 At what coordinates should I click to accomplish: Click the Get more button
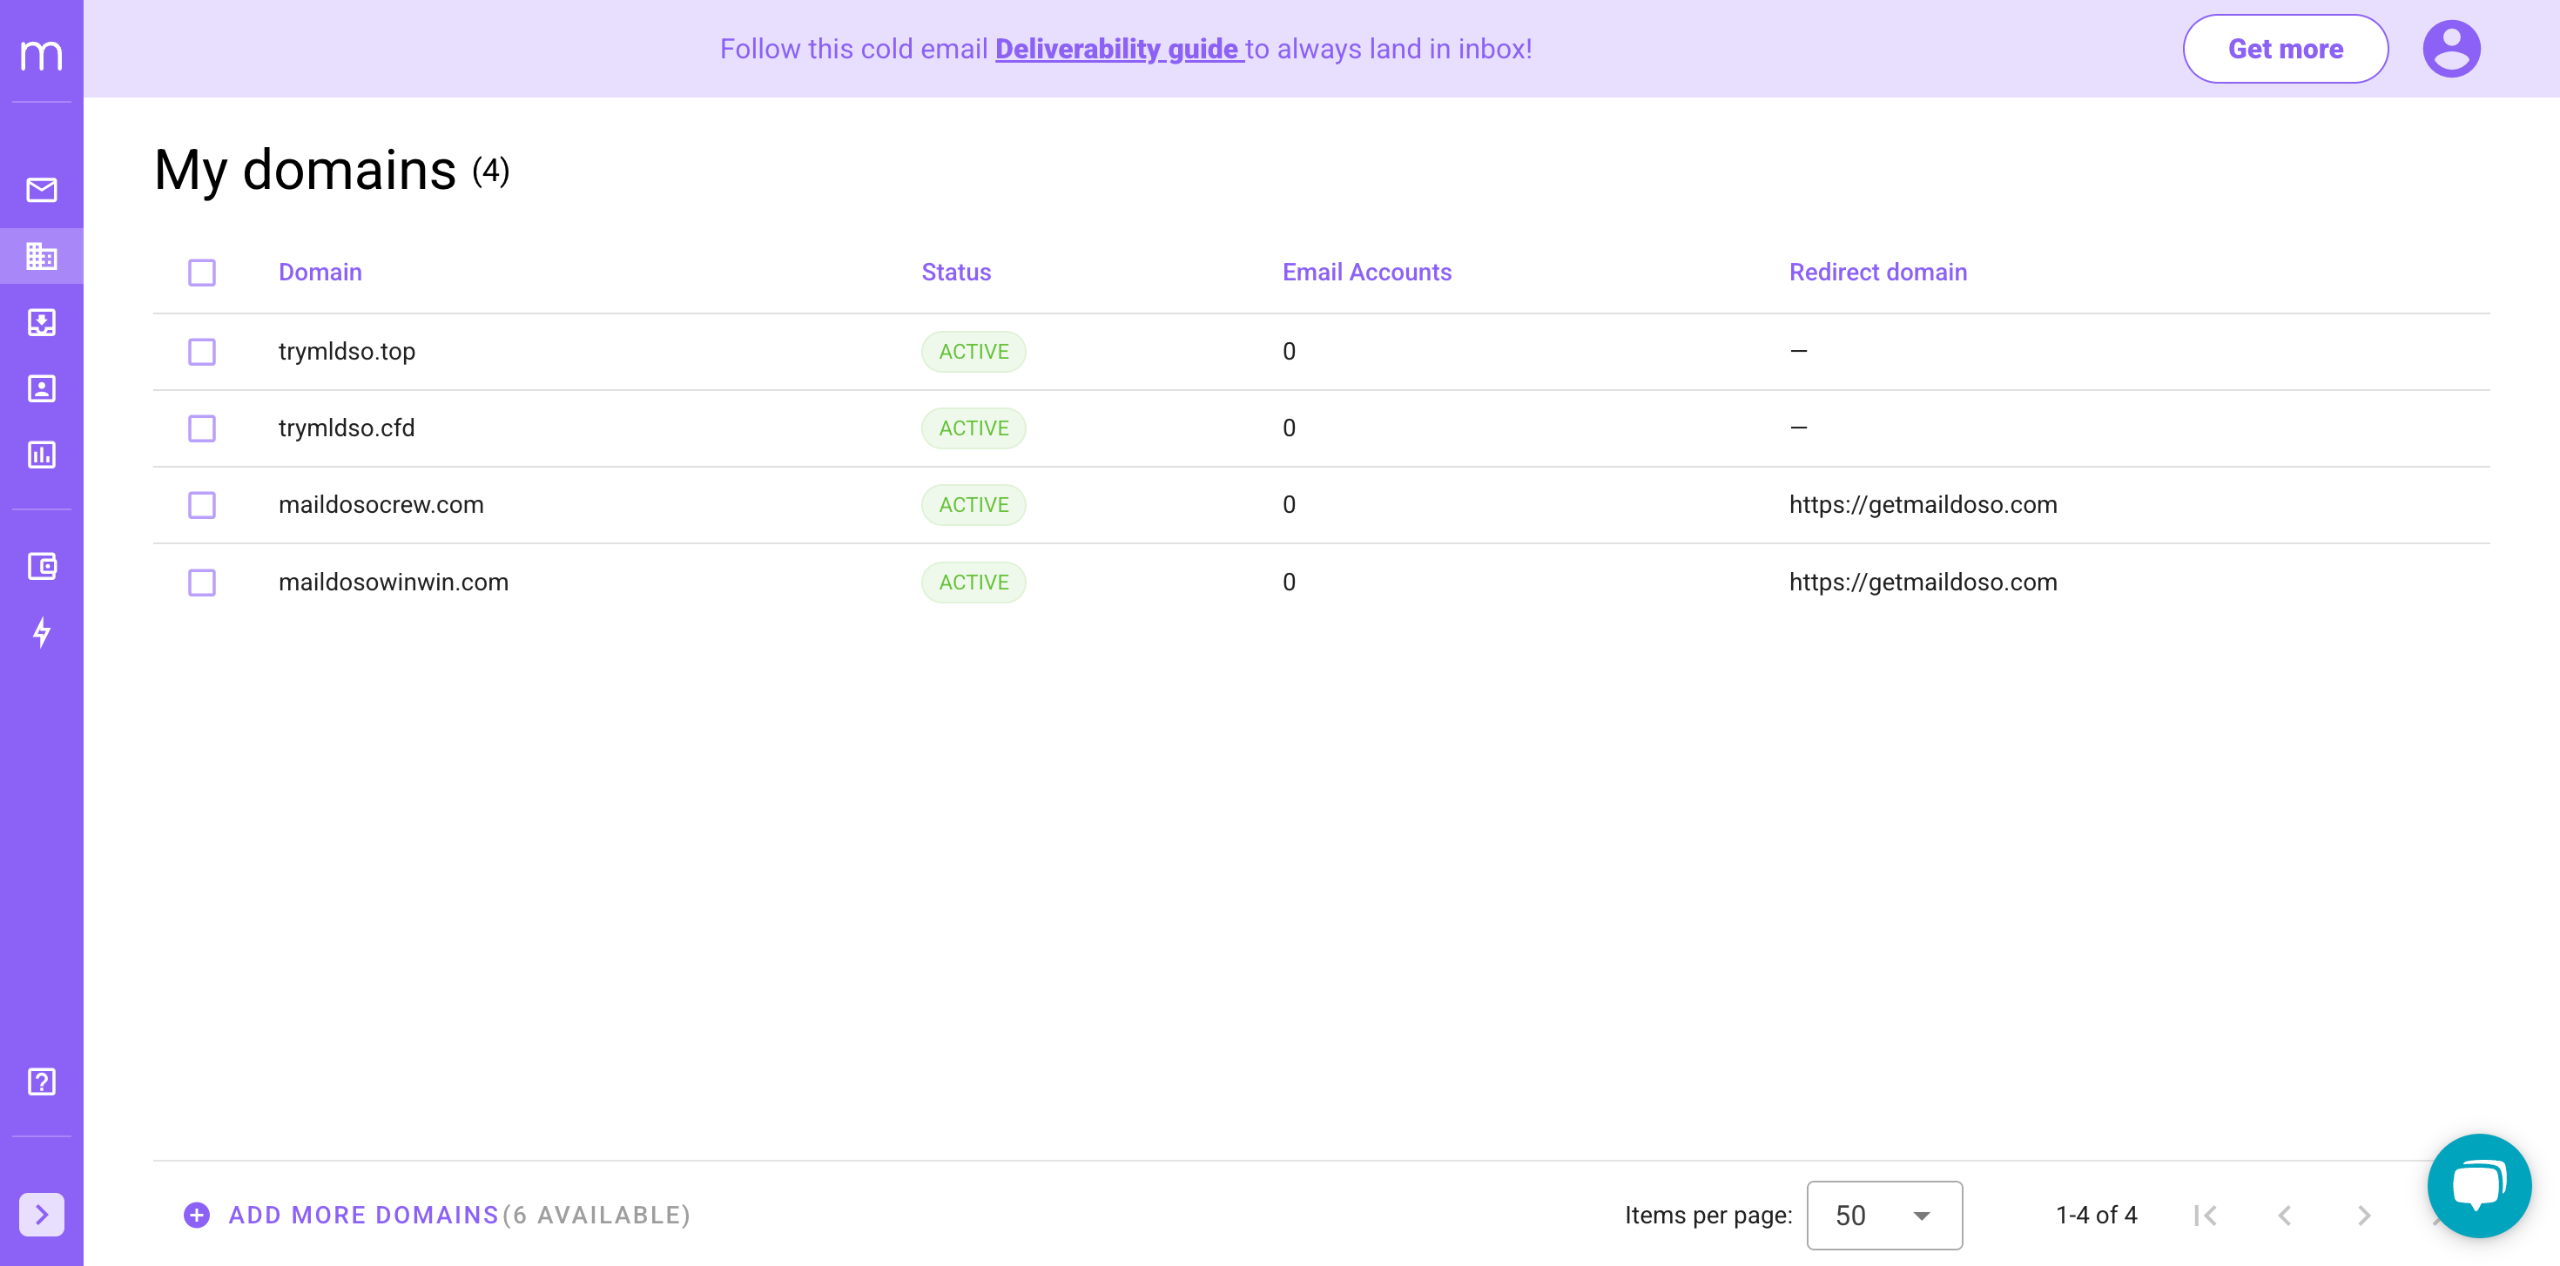pyautogui.click(x=2285, y=49)
